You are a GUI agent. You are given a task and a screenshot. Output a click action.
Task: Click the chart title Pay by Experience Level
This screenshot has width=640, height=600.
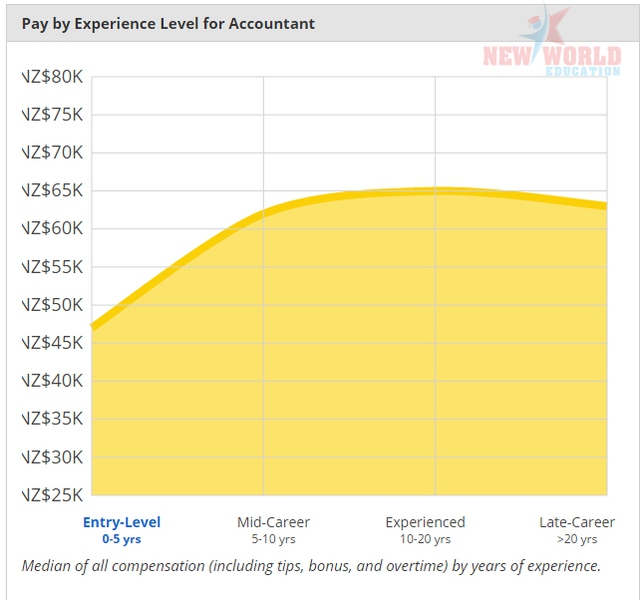(168, 24)
